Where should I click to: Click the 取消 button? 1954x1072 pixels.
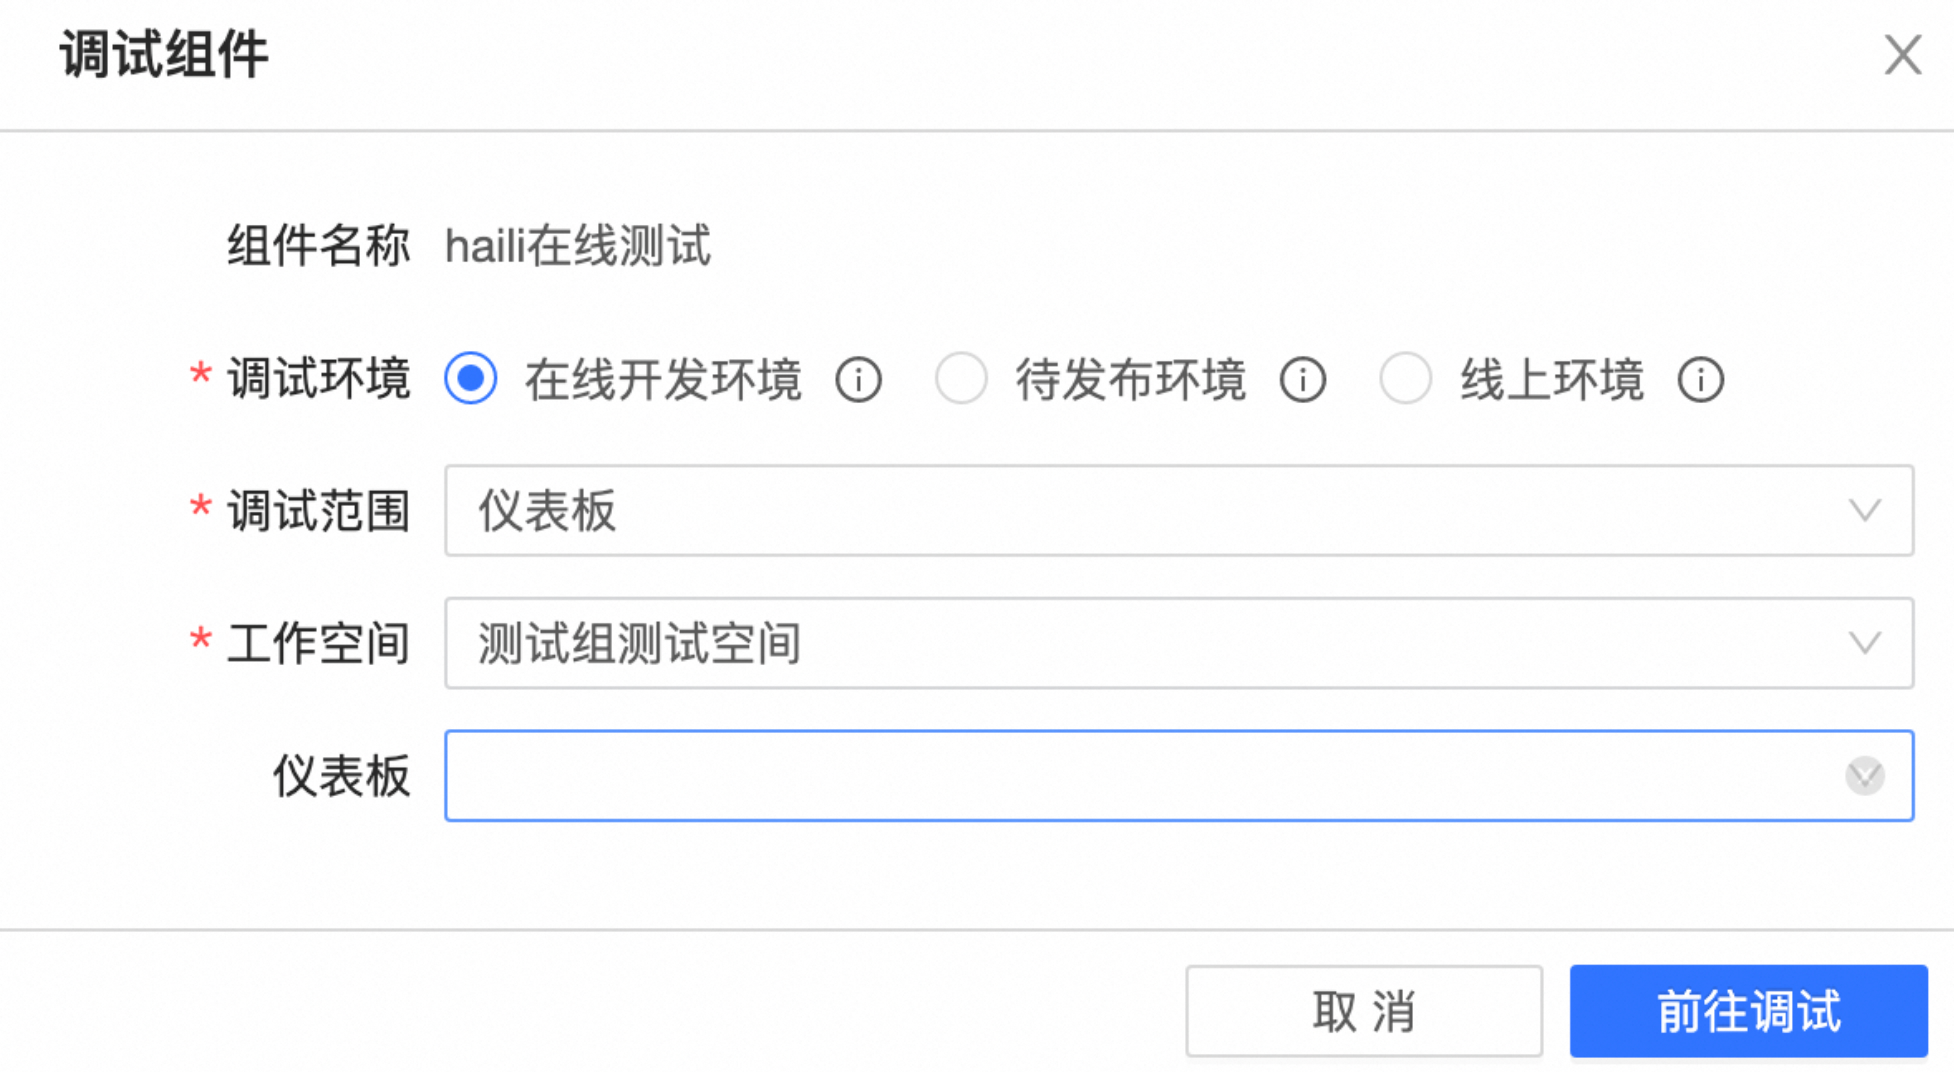1364,1011
